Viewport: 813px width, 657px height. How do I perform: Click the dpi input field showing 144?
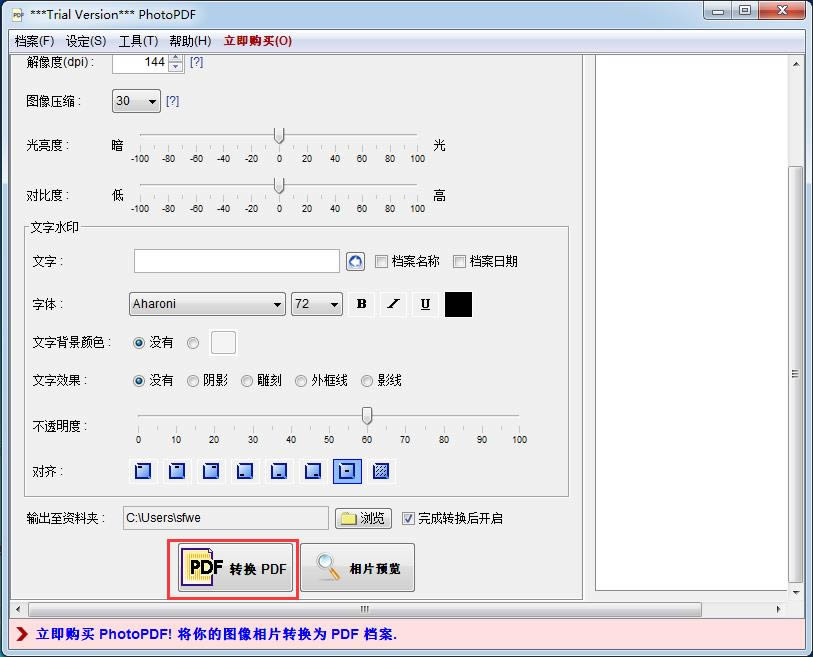click(140, 63)
